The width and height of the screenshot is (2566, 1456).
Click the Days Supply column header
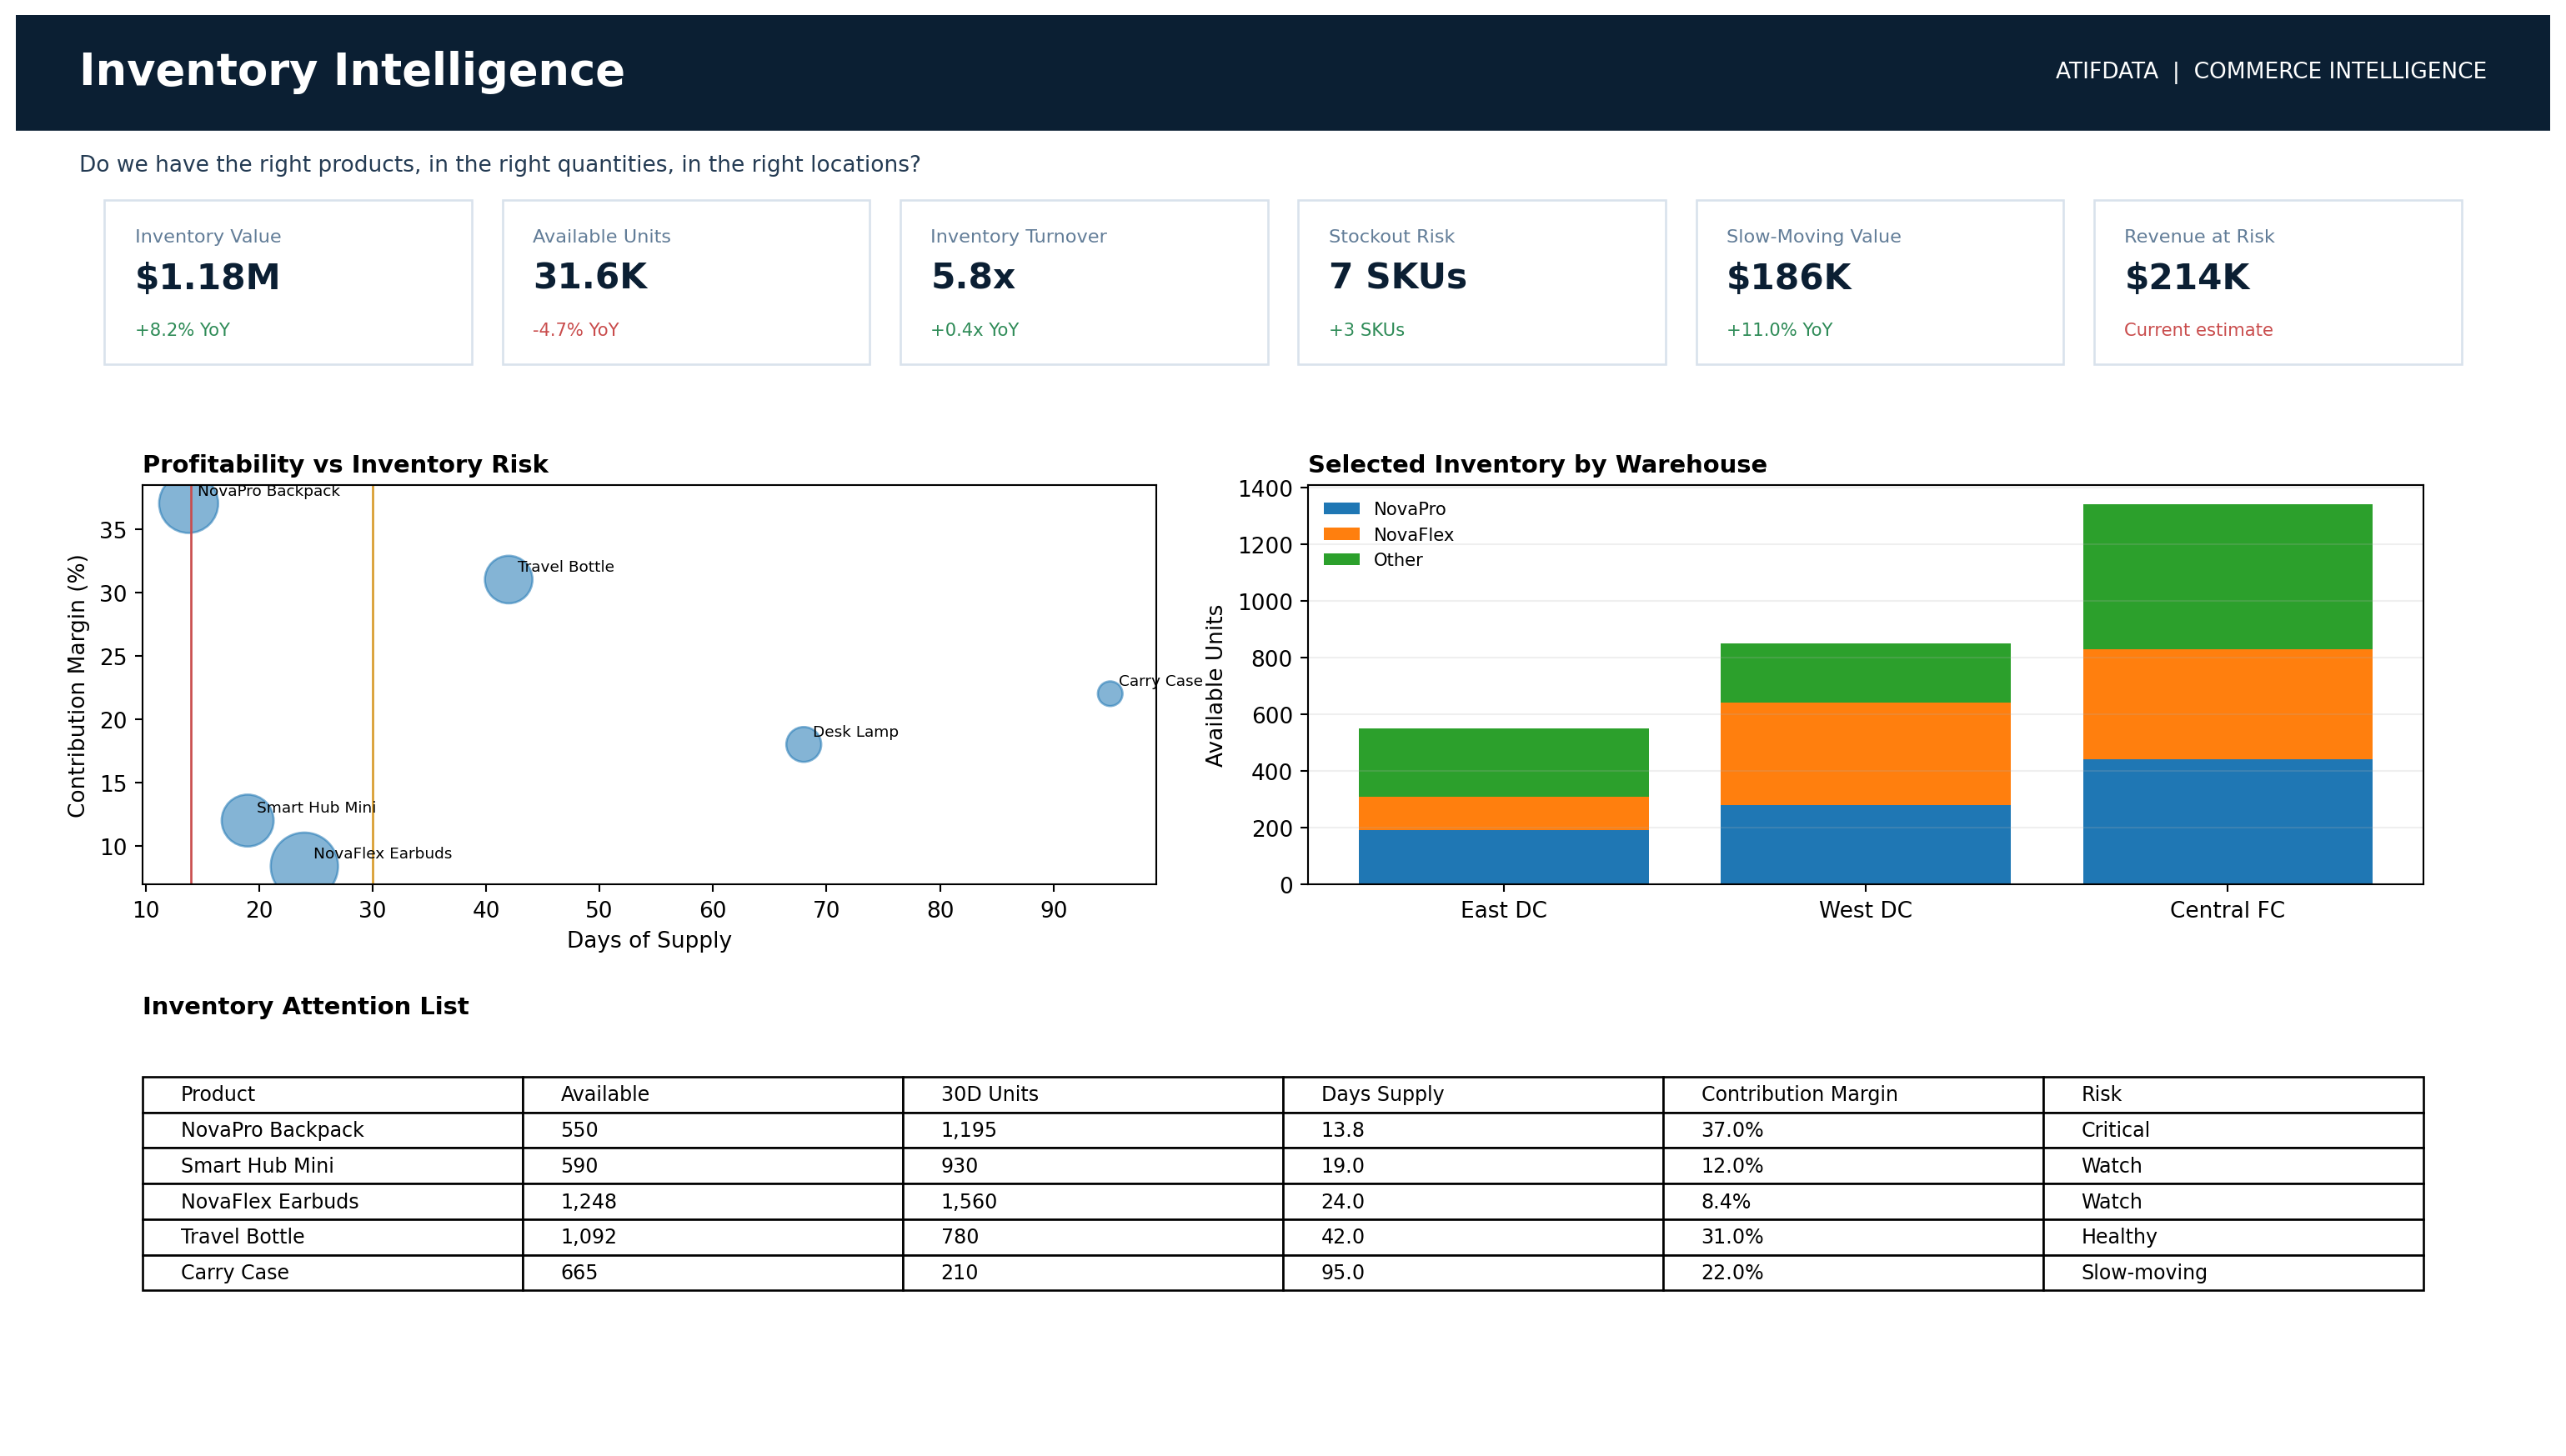pos(1473,1094)
